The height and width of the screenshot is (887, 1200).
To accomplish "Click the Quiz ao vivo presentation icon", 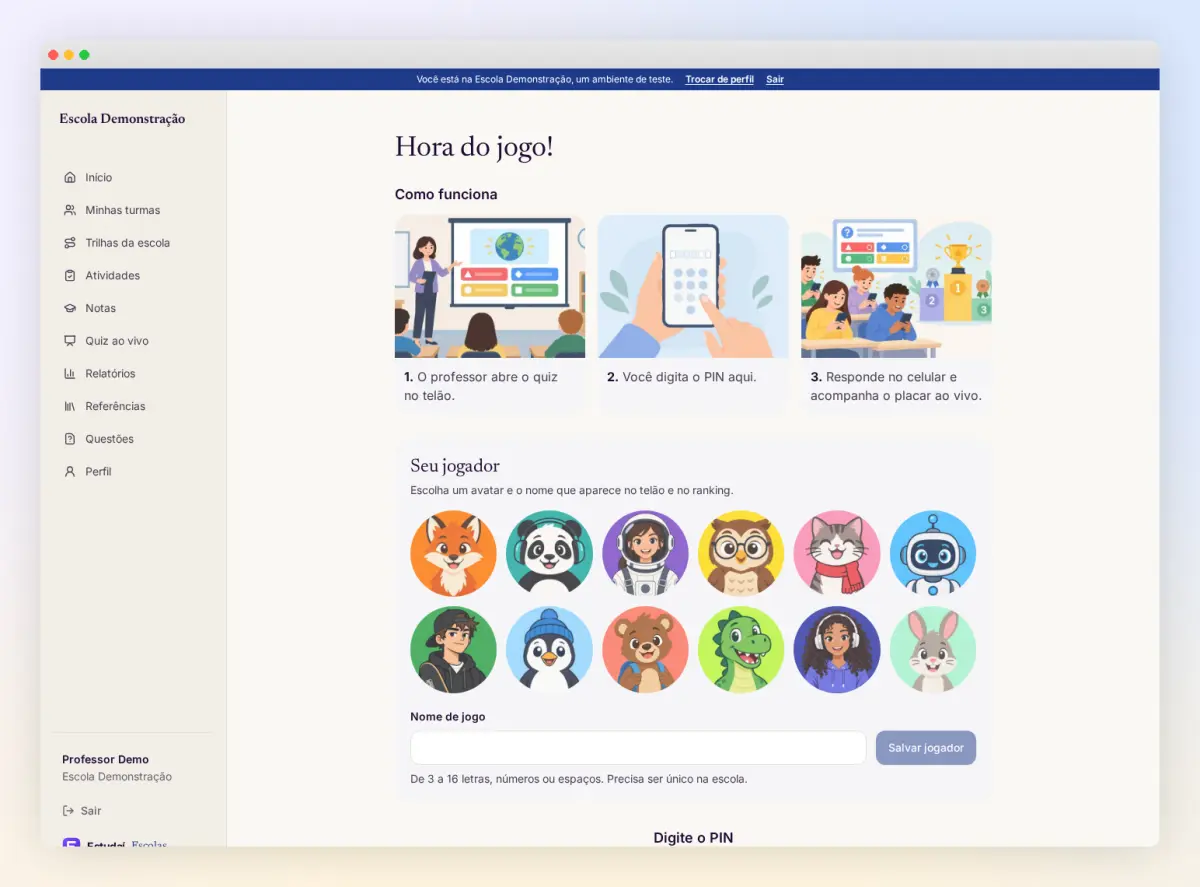I will click(x=70, y=341).
